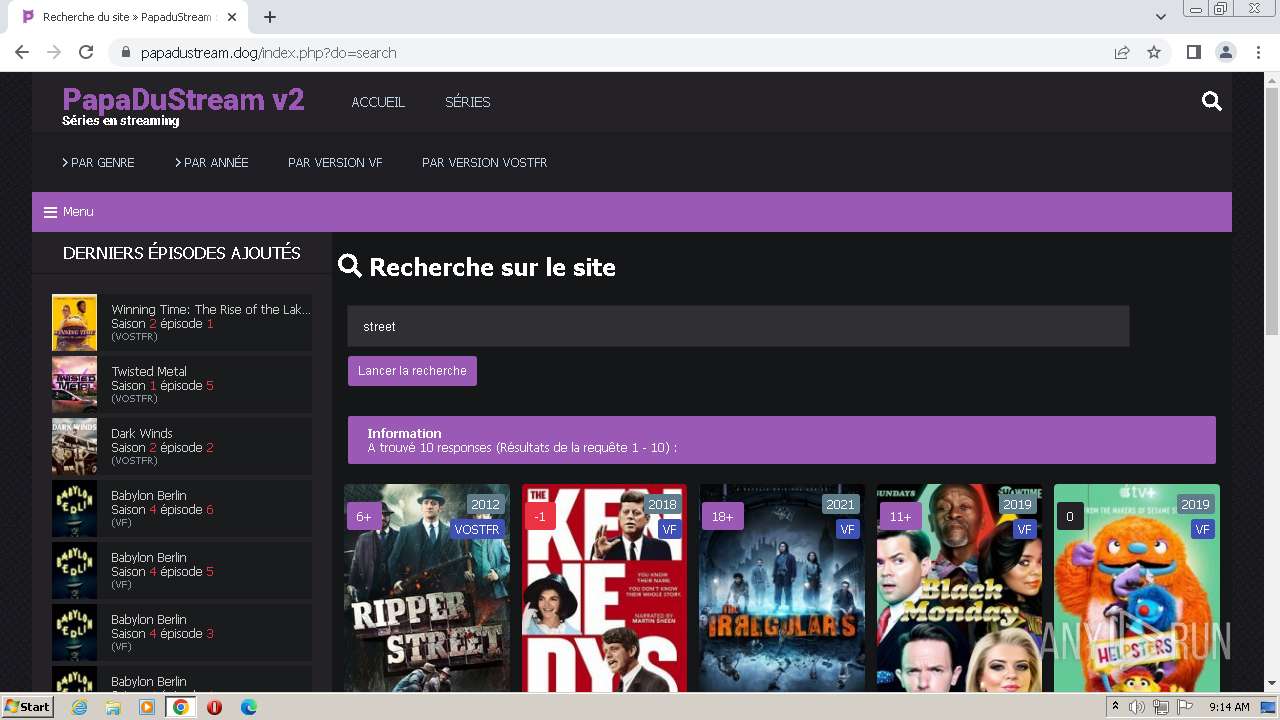Switch to Chrome in the taskbar
Viewport: 1280px width, 720px height.
click(x=180, y=707)
